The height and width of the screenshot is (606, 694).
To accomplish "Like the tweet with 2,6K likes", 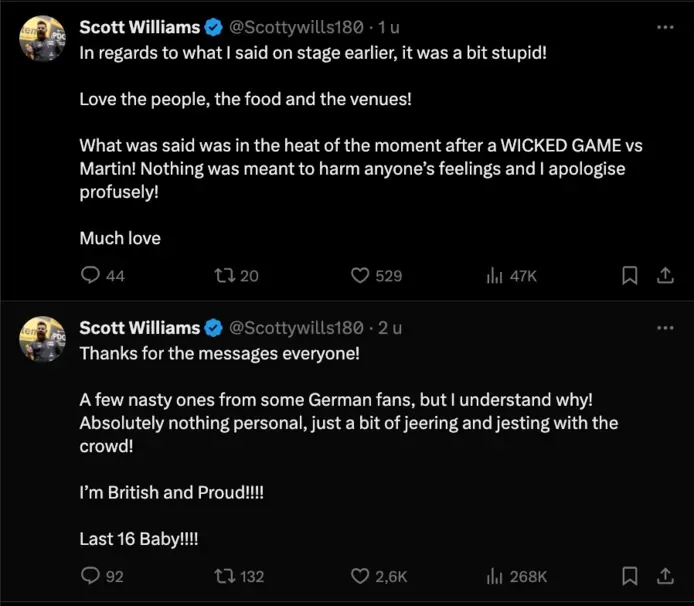I will coord(362,576).
